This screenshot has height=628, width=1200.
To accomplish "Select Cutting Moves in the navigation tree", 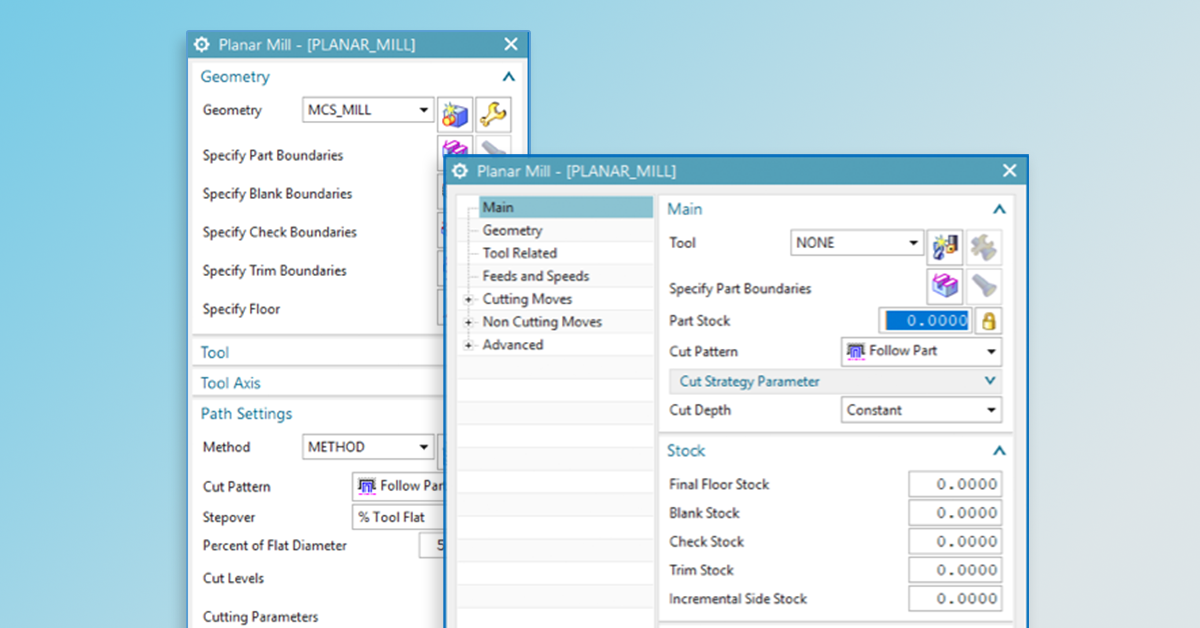I will click(528, 299).
